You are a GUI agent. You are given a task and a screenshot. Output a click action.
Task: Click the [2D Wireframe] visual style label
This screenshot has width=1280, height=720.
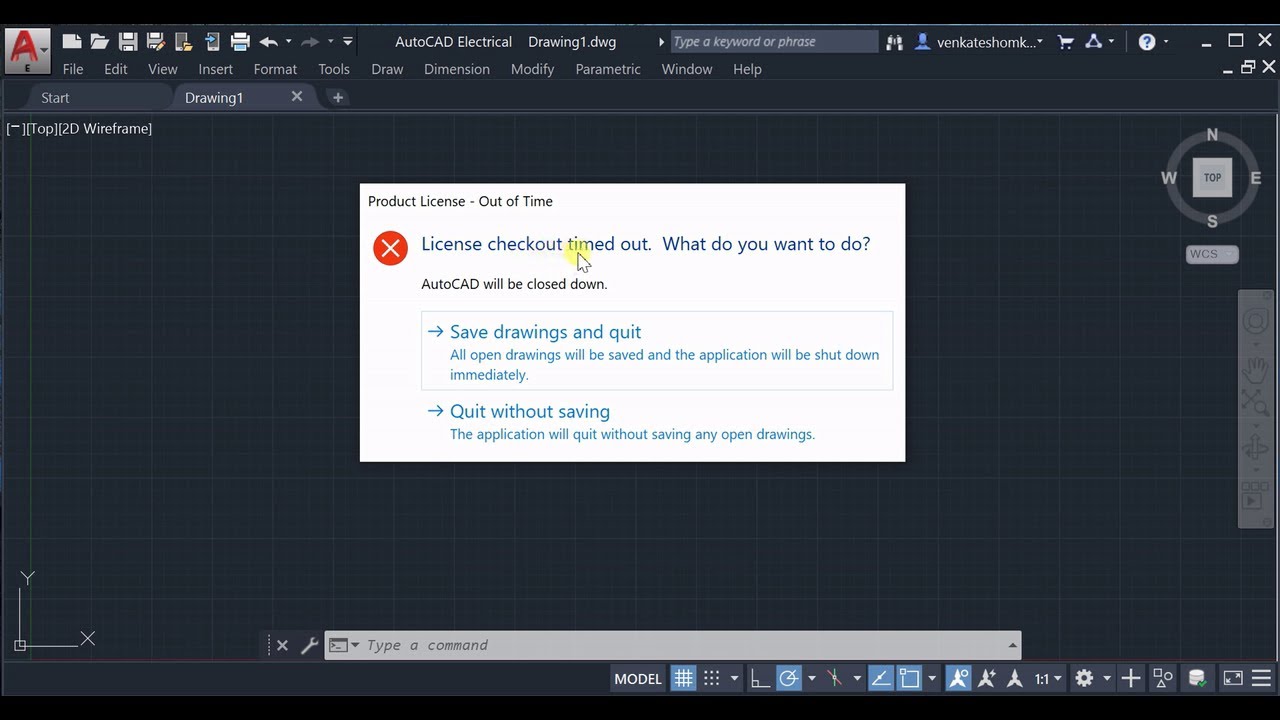105,128
